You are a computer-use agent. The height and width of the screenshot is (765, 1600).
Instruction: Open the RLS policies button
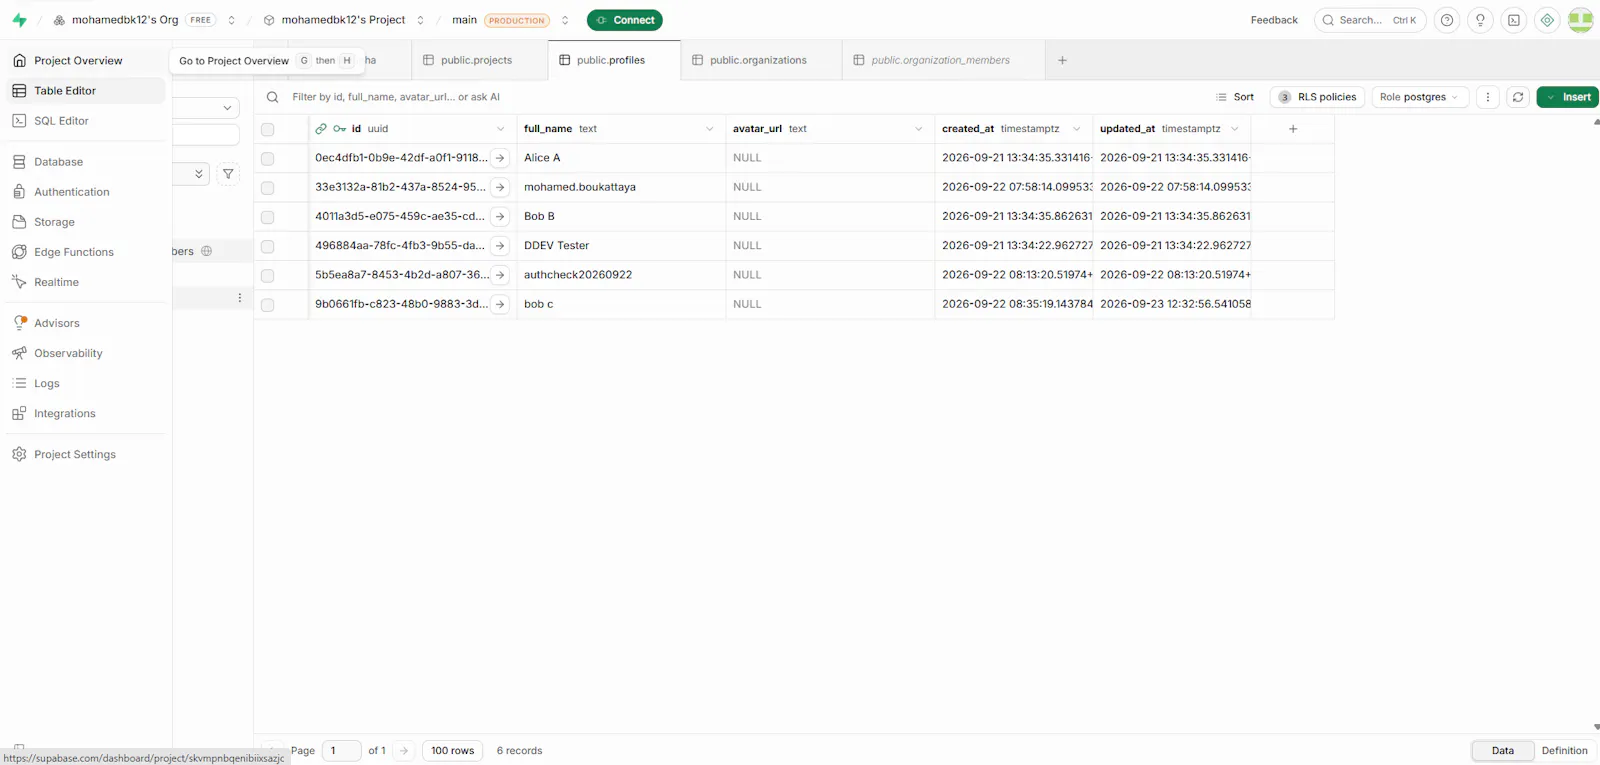click(1317, 97)
